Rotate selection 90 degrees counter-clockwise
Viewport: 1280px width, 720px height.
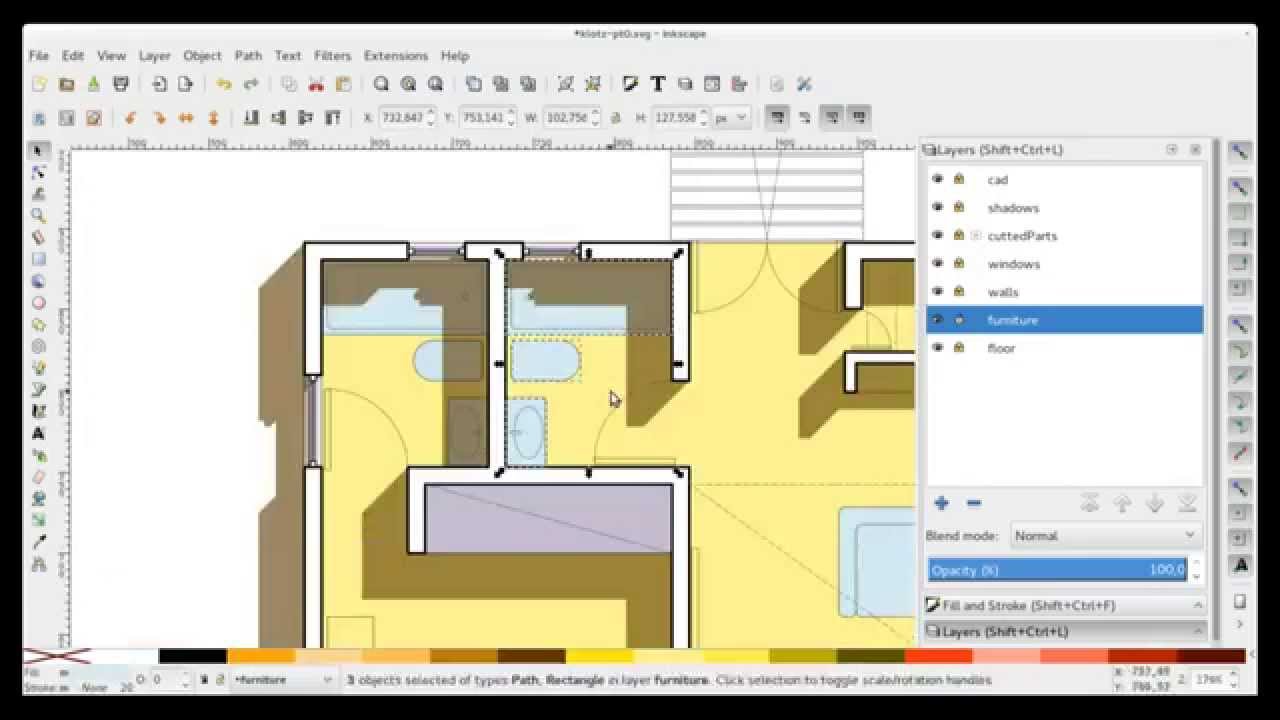pyautogui.click(x=131, y=118)
